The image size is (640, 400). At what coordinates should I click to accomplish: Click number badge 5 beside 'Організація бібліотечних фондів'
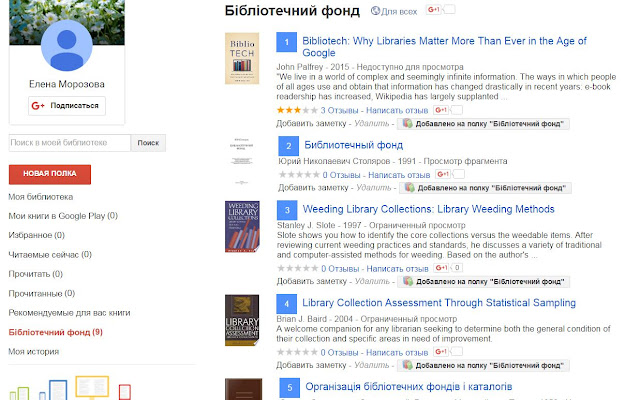tap(290, 388)
